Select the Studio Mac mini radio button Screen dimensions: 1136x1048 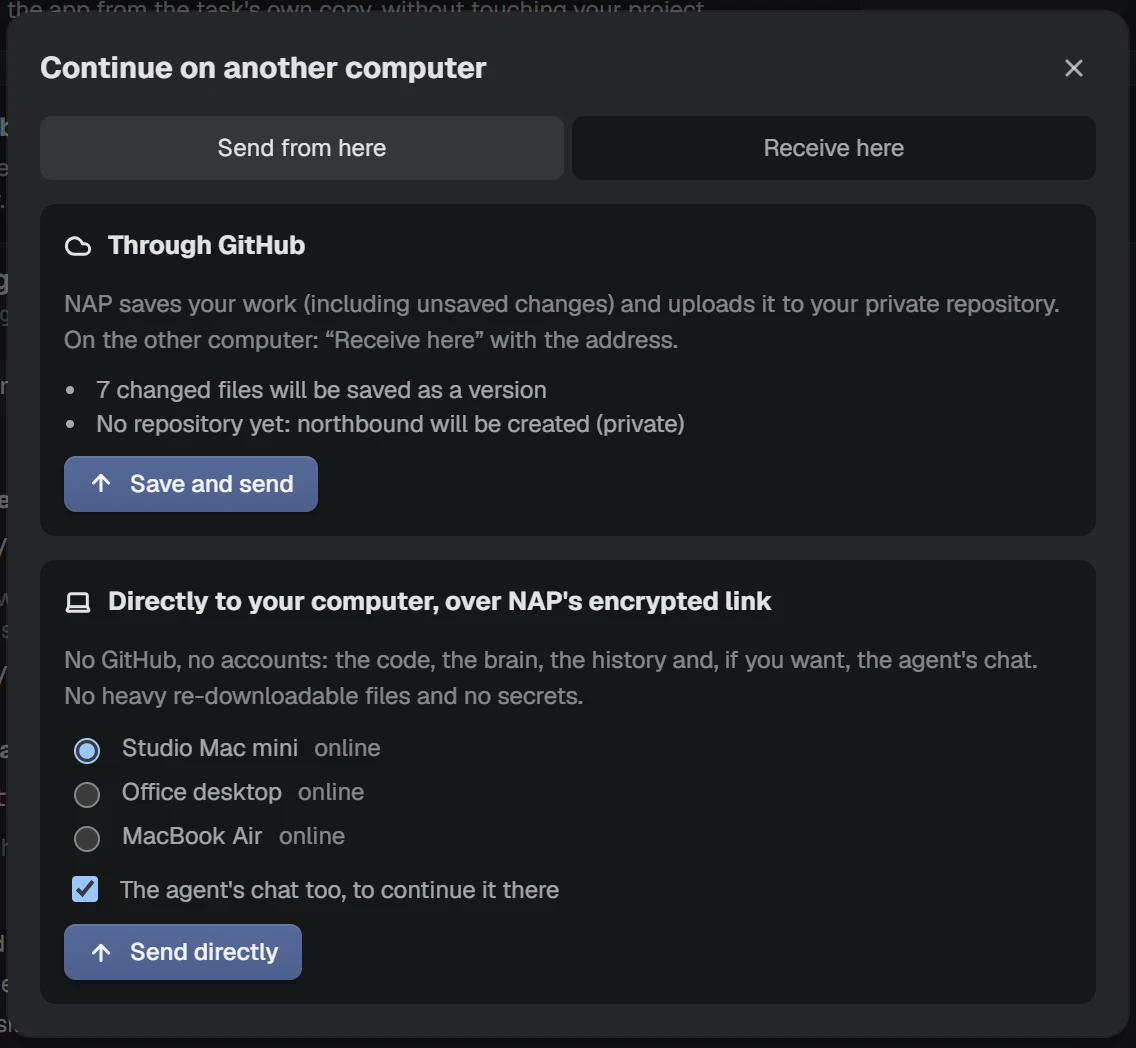point(87,750)
